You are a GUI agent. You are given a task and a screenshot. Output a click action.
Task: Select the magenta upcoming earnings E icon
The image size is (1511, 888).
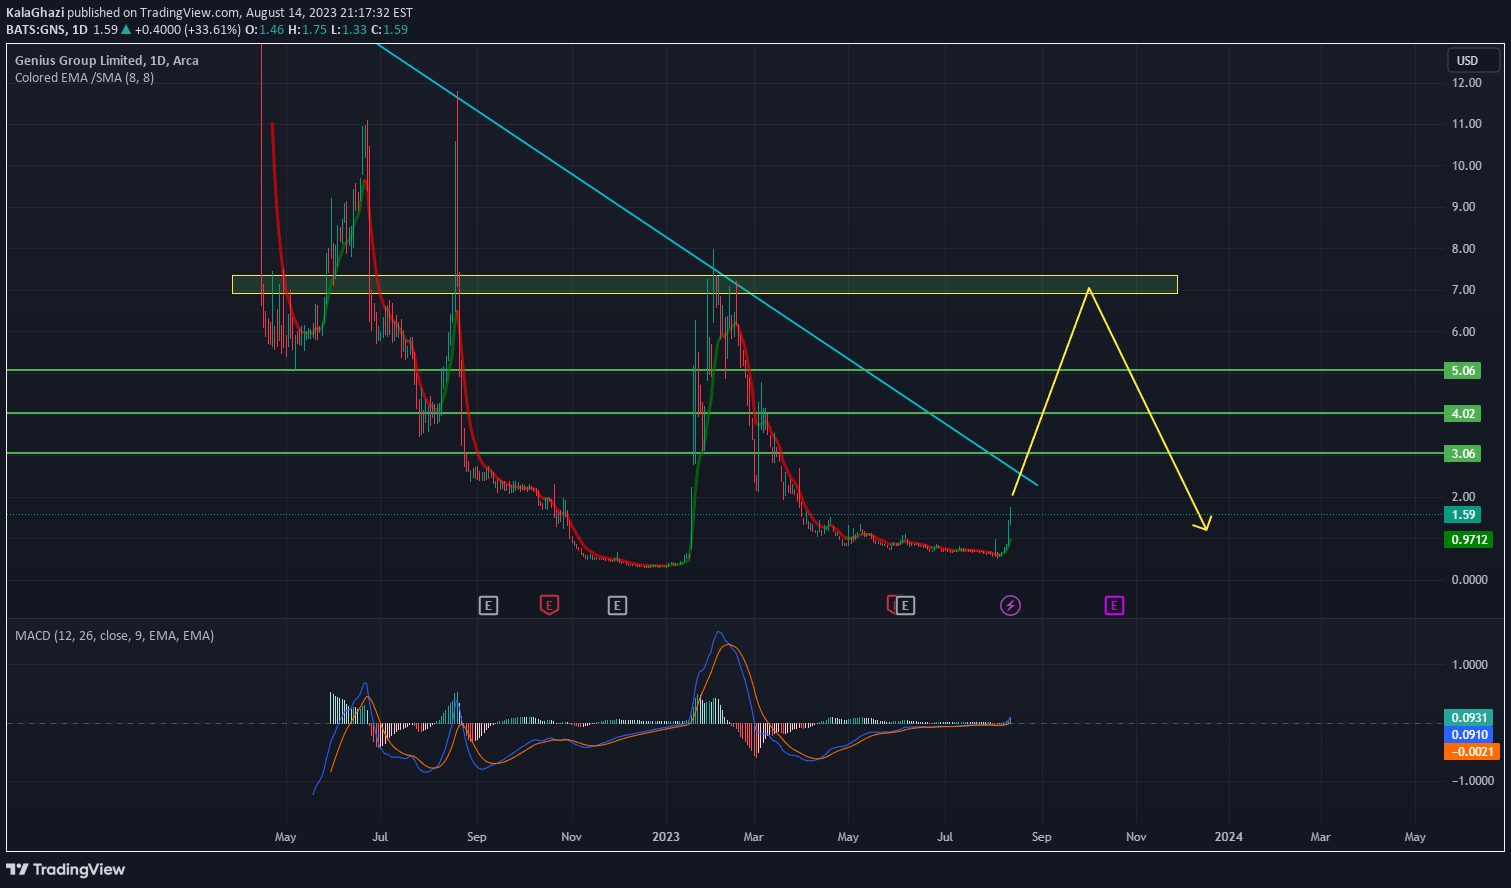coord(1113,605)
